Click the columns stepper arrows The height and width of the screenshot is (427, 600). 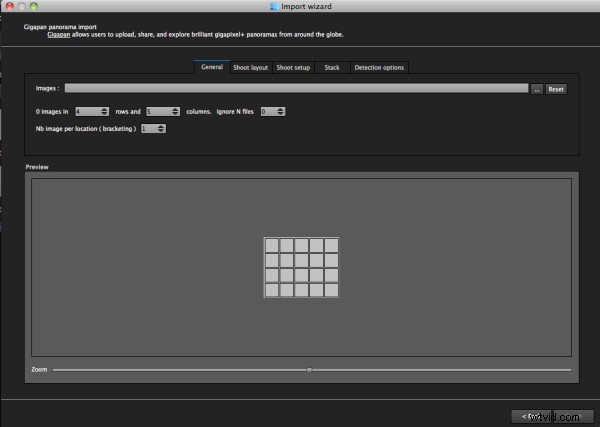coord(176,111)
